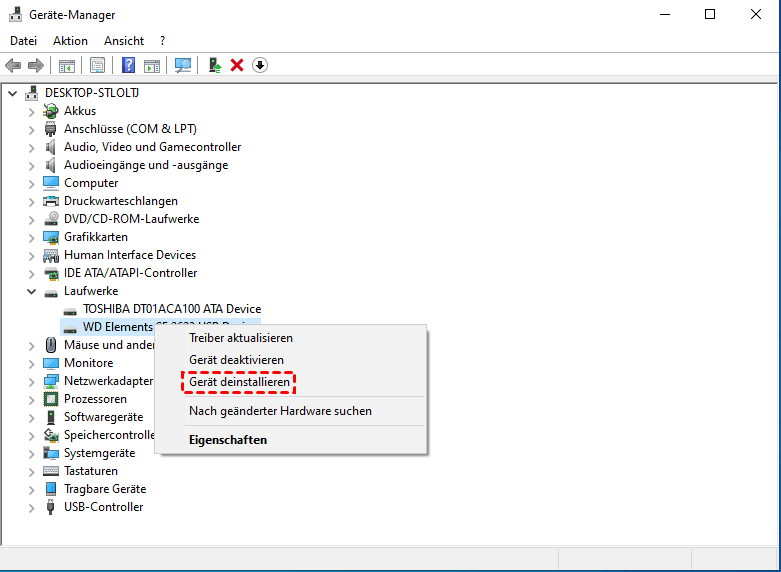781x572 pixels.
Task: Open the ? help menu
Action: click(x=162, y=41)
